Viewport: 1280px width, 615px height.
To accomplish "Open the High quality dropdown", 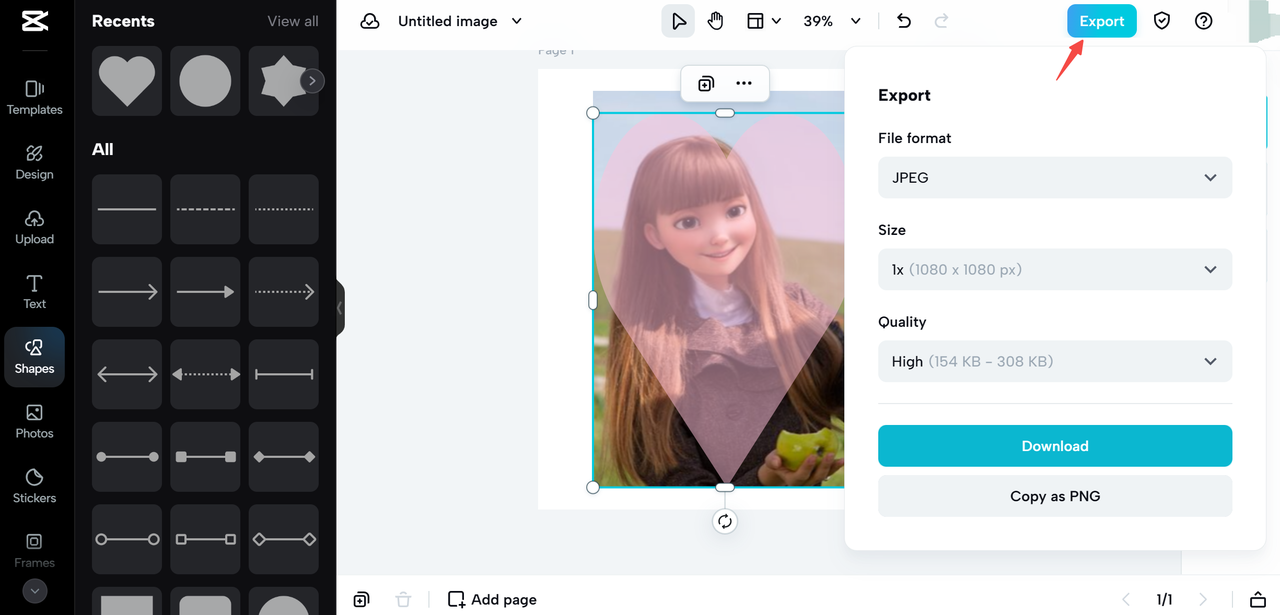I will pyautogui.click(x=1055, y=362).
